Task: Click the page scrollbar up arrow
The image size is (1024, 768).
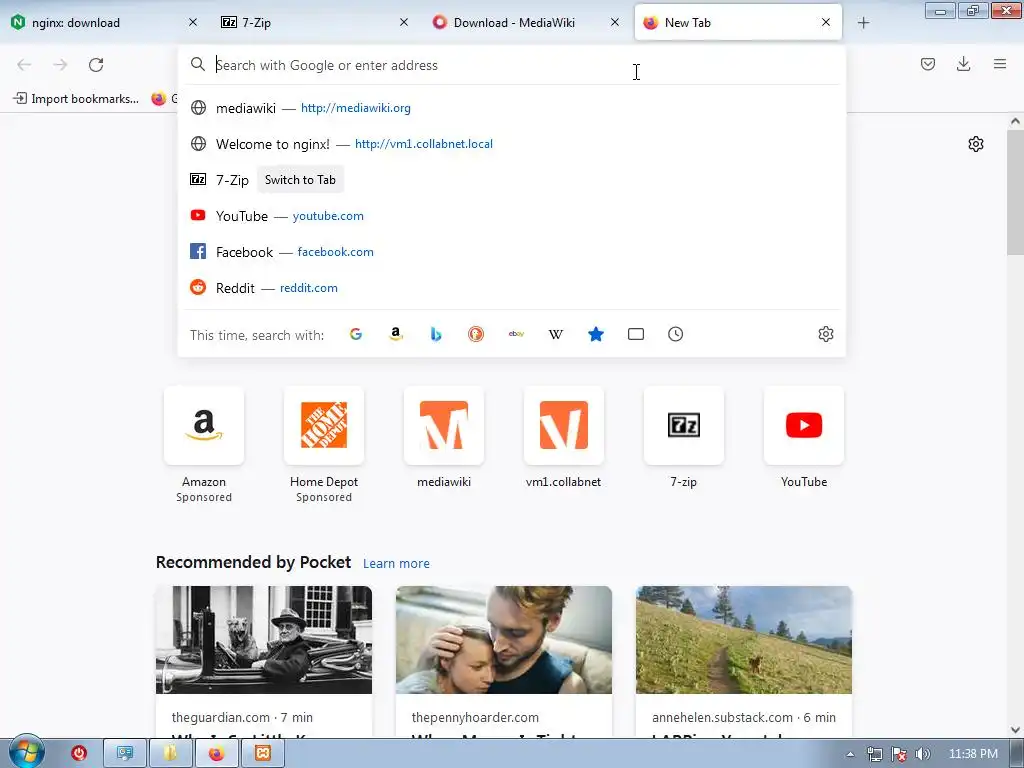Action: pos(1015,121)
